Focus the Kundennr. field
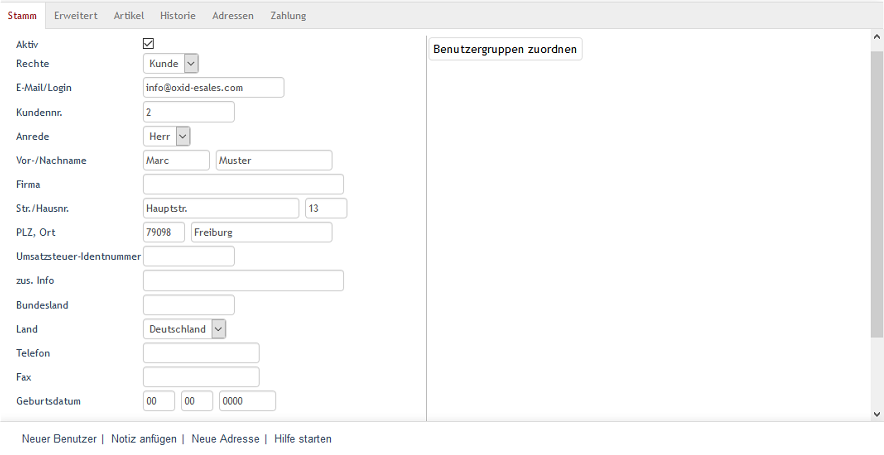 click(x=189, y=112)
